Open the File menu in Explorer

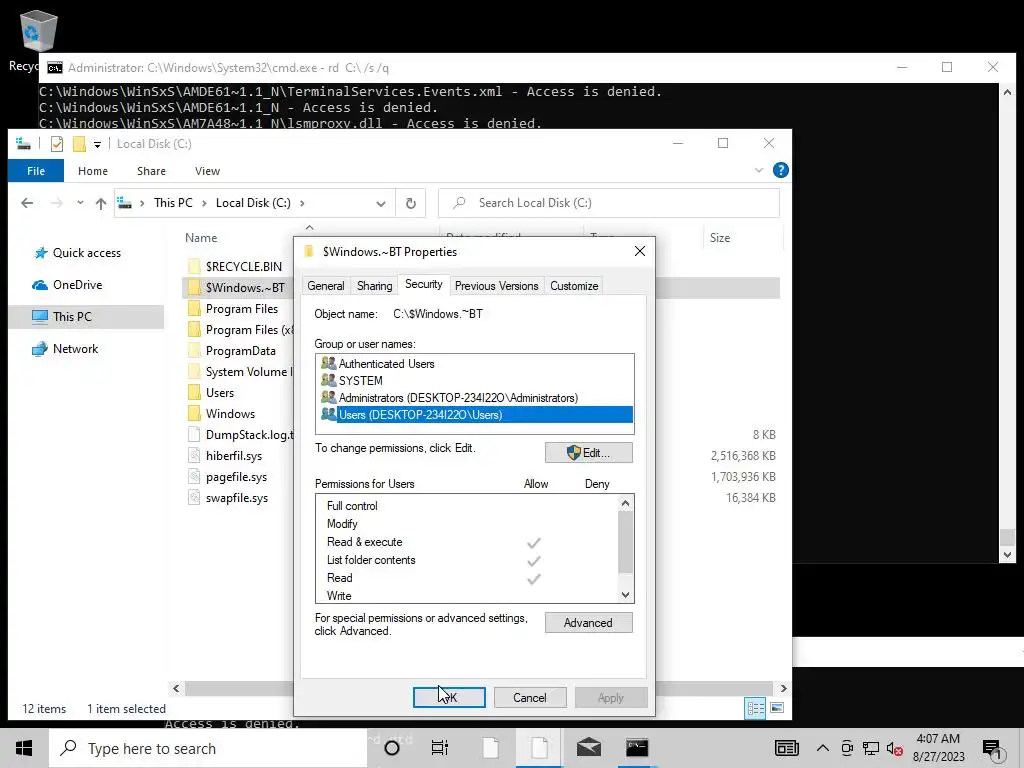[36, 171]
